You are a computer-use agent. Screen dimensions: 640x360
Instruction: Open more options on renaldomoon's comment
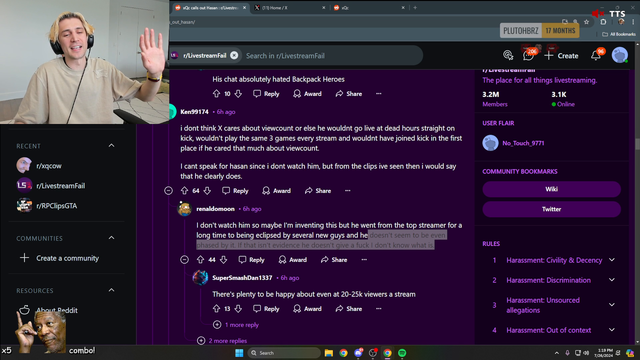click(364, 260)
